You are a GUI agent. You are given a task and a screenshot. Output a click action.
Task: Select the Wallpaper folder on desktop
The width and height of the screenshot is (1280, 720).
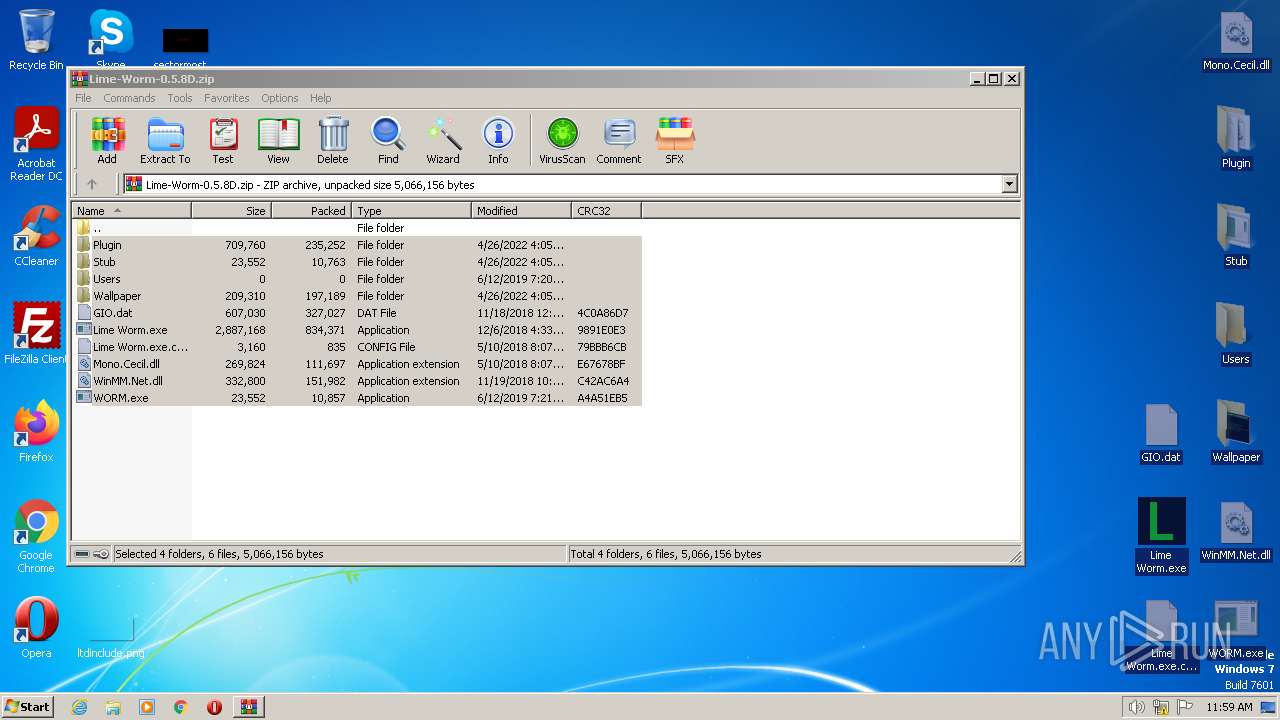(x=1236, y=432)
